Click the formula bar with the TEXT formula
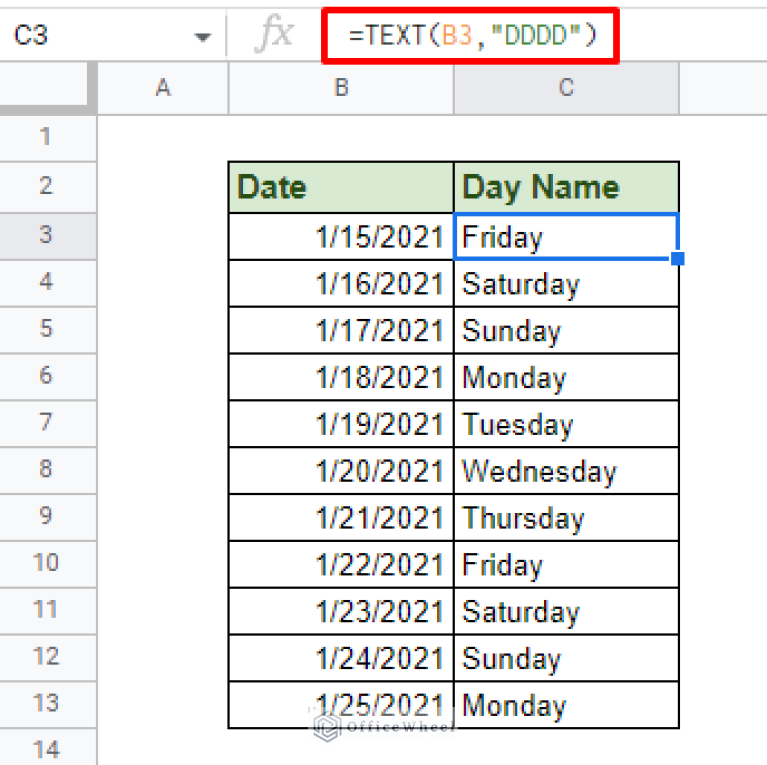The image size is (767, 765). pyautogui.click(x=471, y=36)
